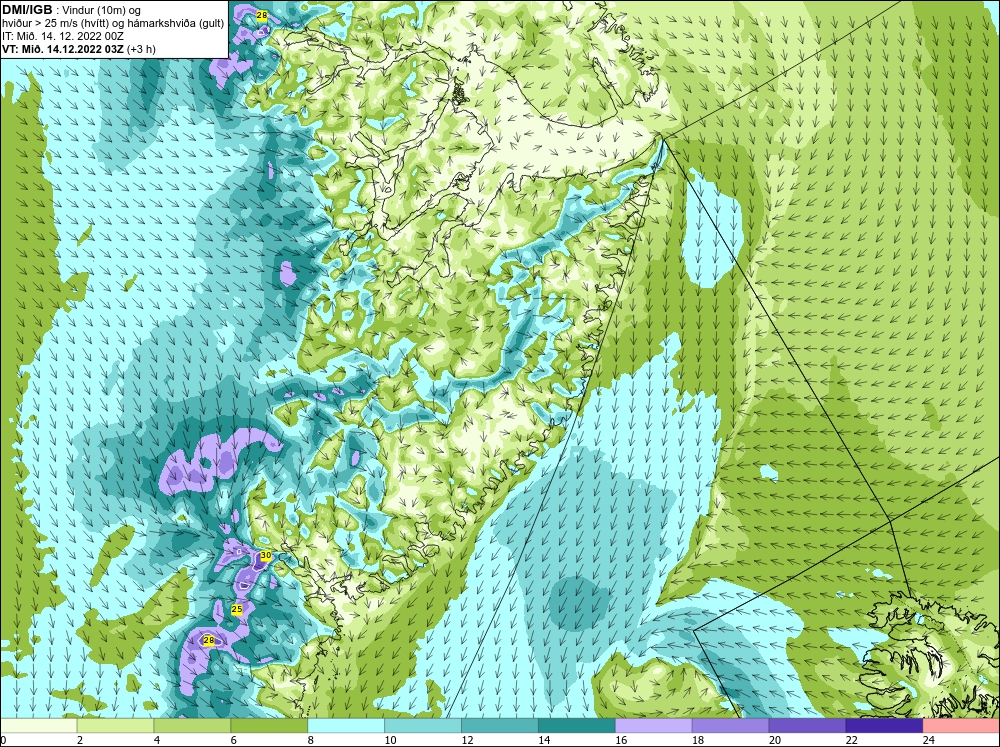The image size is (1000, 747).
Task: Click the yellow 28 label beside the title box
Action: 261,15
